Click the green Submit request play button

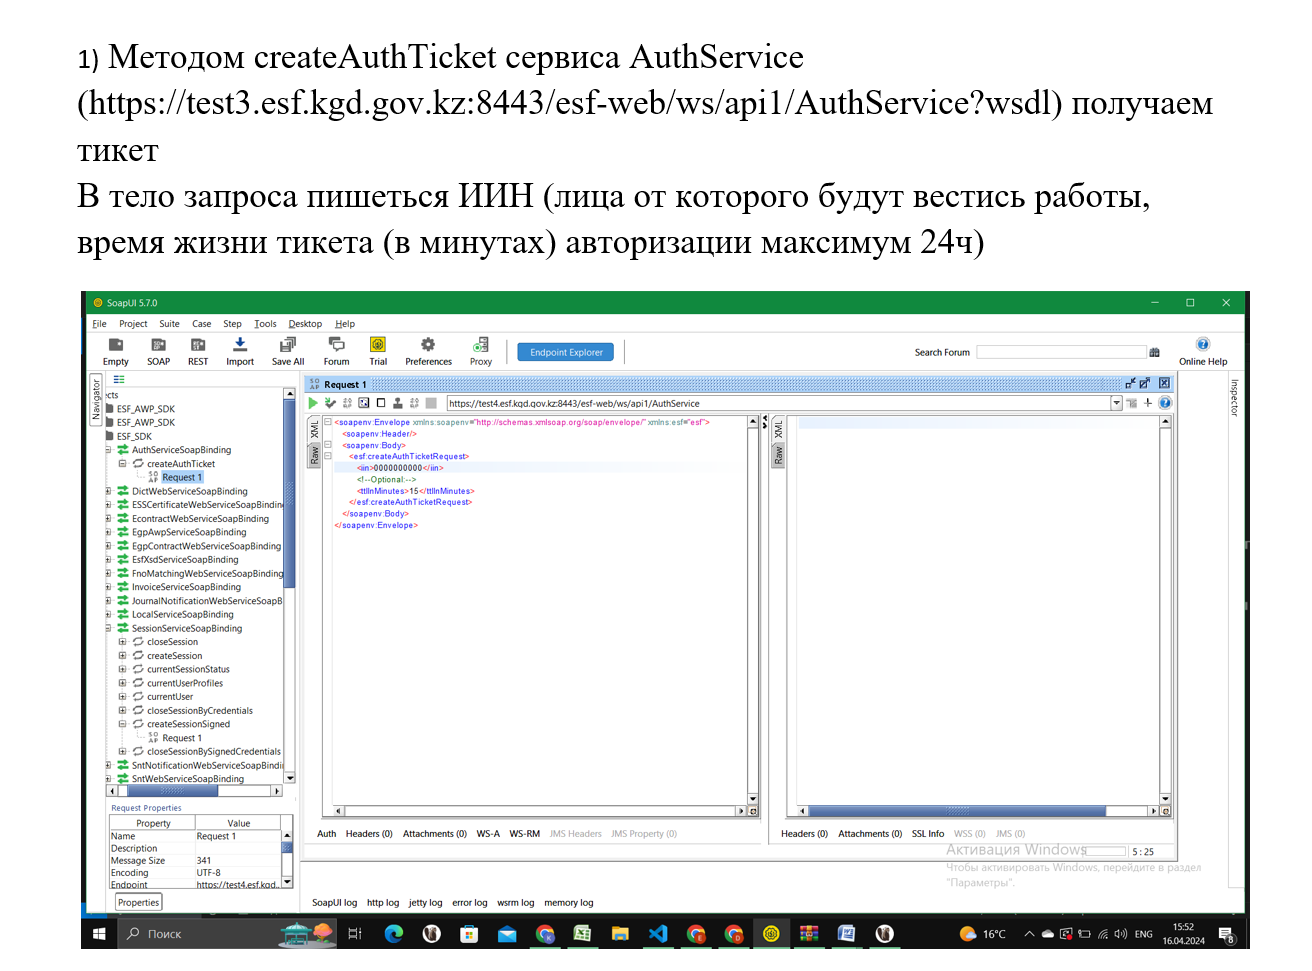pyautogui.click(x=313, y=403)
